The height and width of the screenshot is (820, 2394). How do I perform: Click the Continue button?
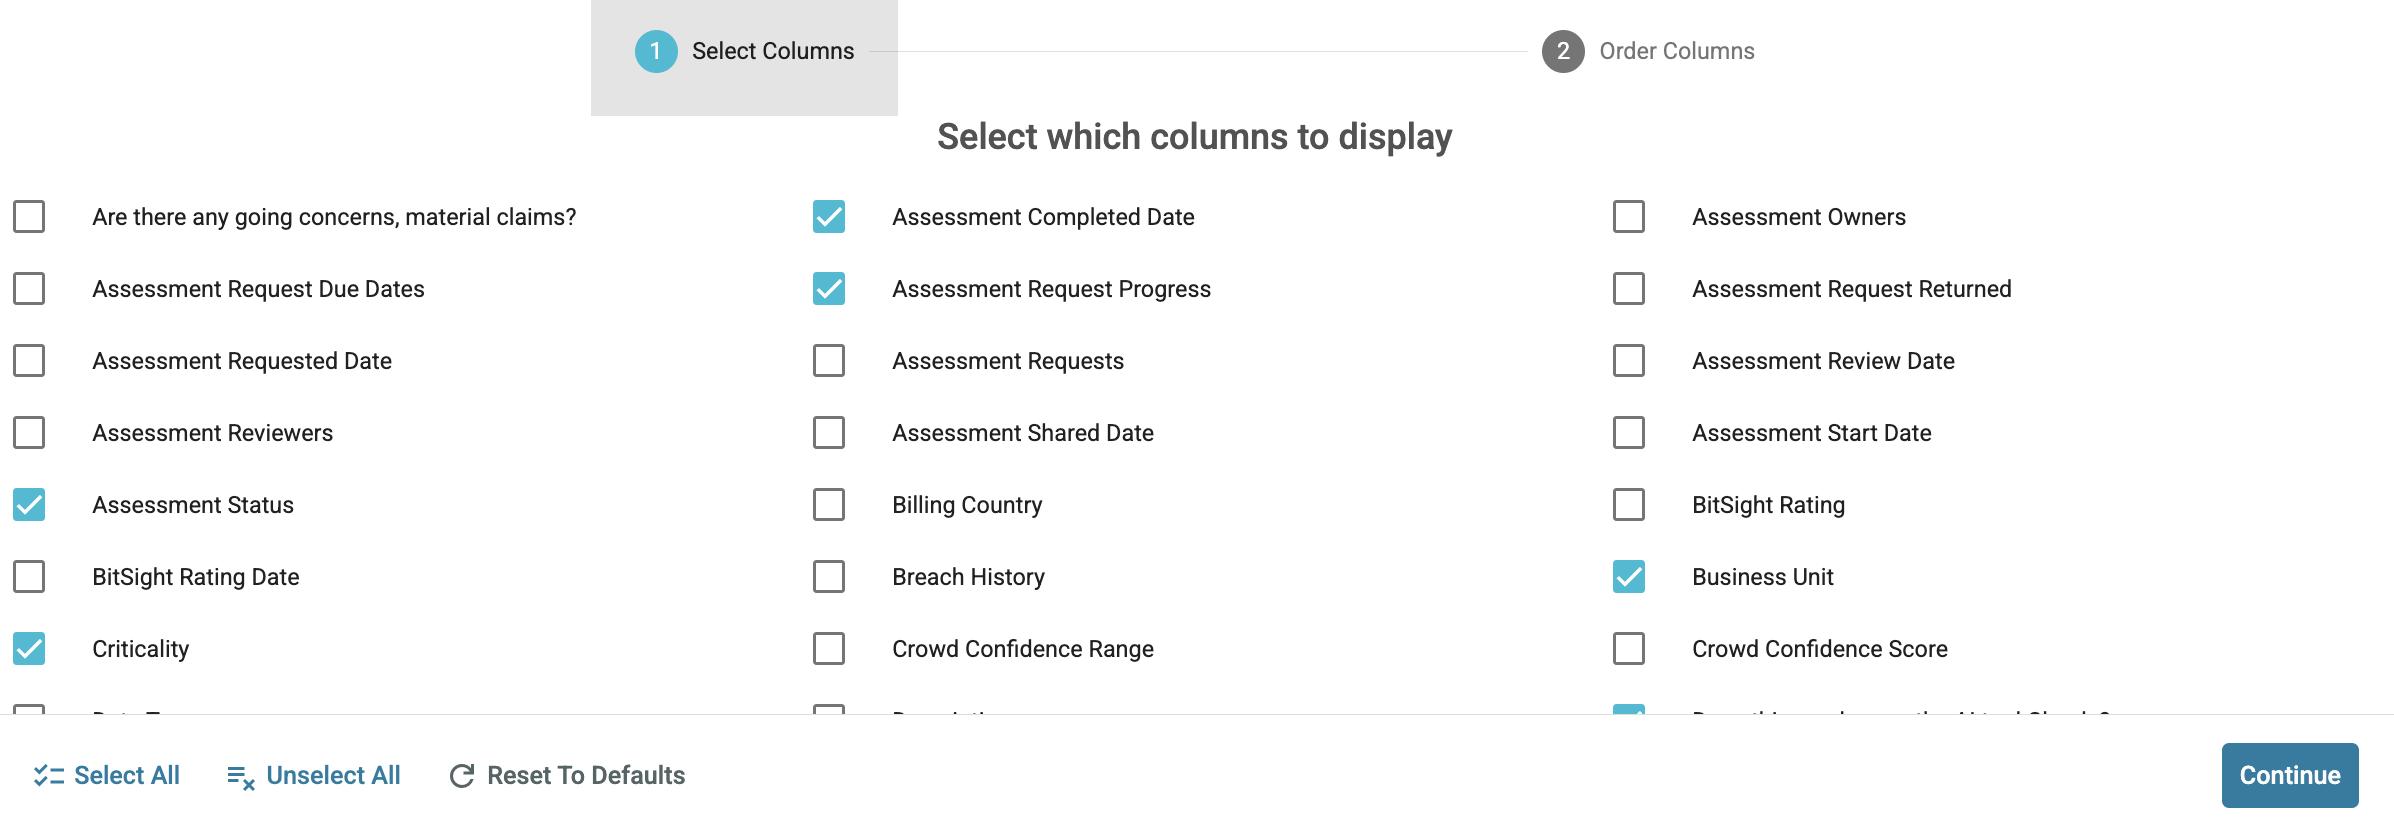pos(2290,775)
